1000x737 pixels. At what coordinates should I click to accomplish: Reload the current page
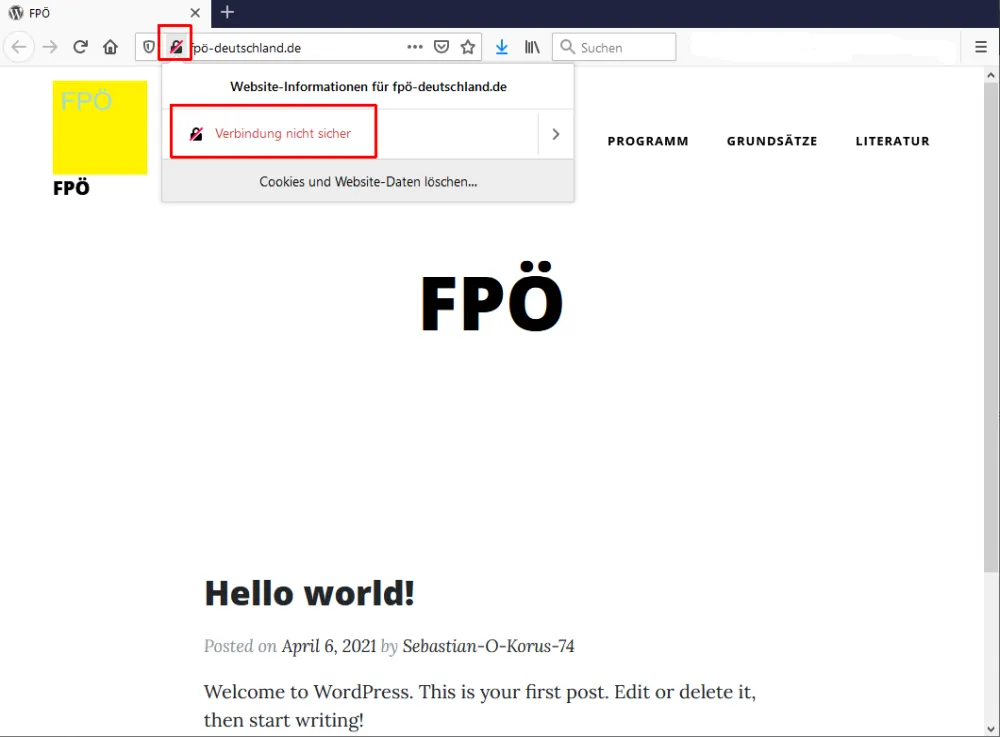tap(80, 47)
